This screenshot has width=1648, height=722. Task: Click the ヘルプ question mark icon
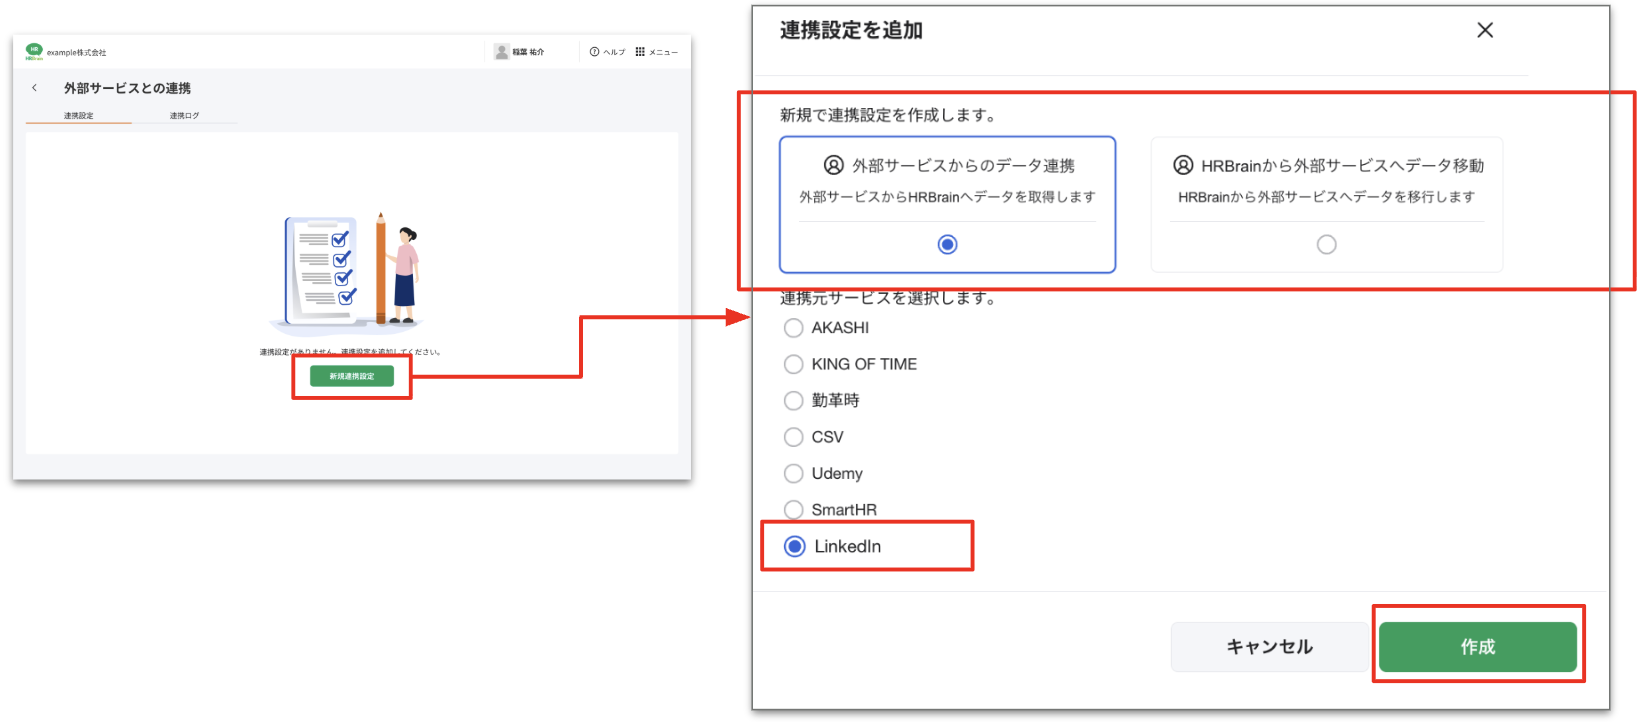594,52
